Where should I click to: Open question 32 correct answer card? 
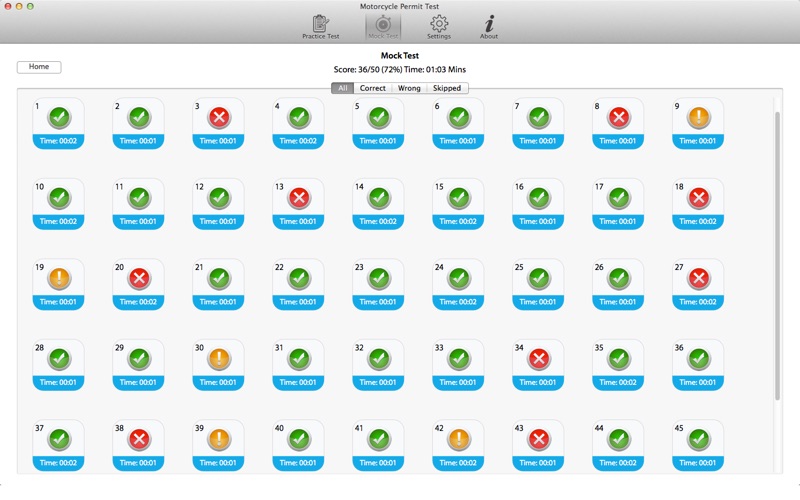(x=378, y=365)
